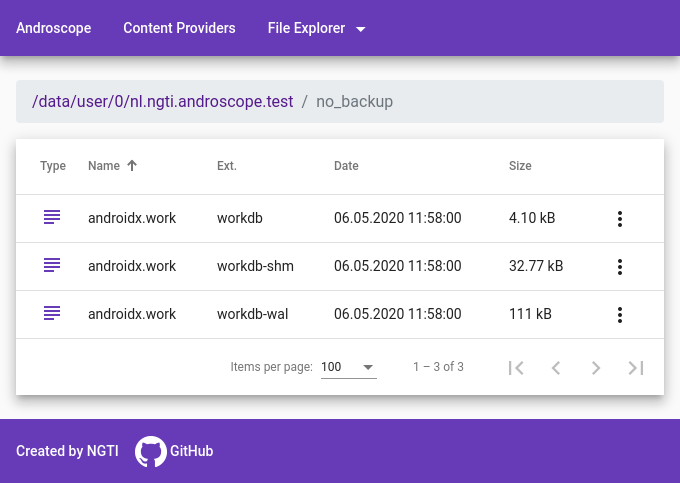The height and width of the screenshot is (483, 680).
Task: Open more options menu for the 4.10 kB file
Action: [x=620, y=219]
